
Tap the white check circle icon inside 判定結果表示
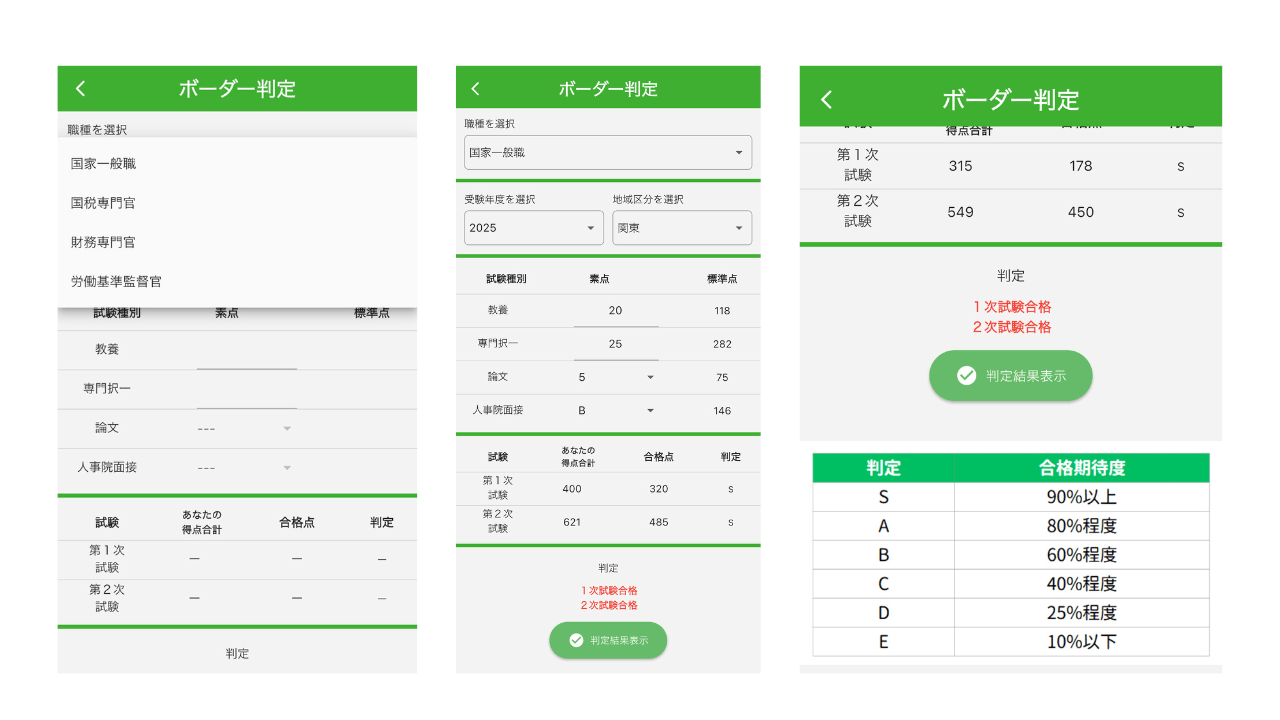pyautogui.click(x=966, y=376)
